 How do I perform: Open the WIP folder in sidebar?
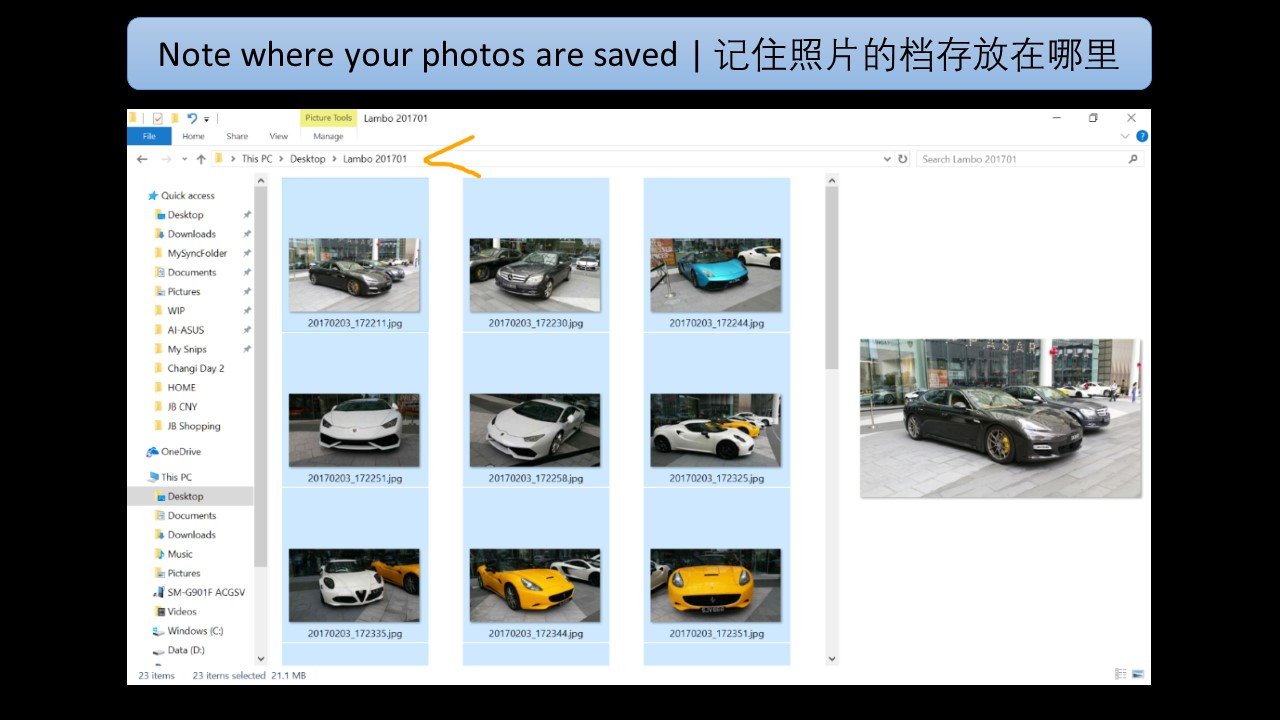tap(176, 311)
